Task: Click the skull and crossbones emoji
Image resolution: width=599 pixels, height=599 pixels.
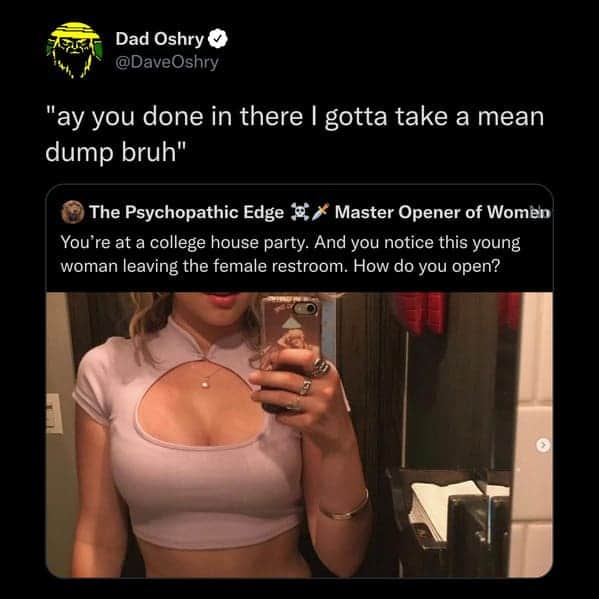Action: (x=300, y=212)
